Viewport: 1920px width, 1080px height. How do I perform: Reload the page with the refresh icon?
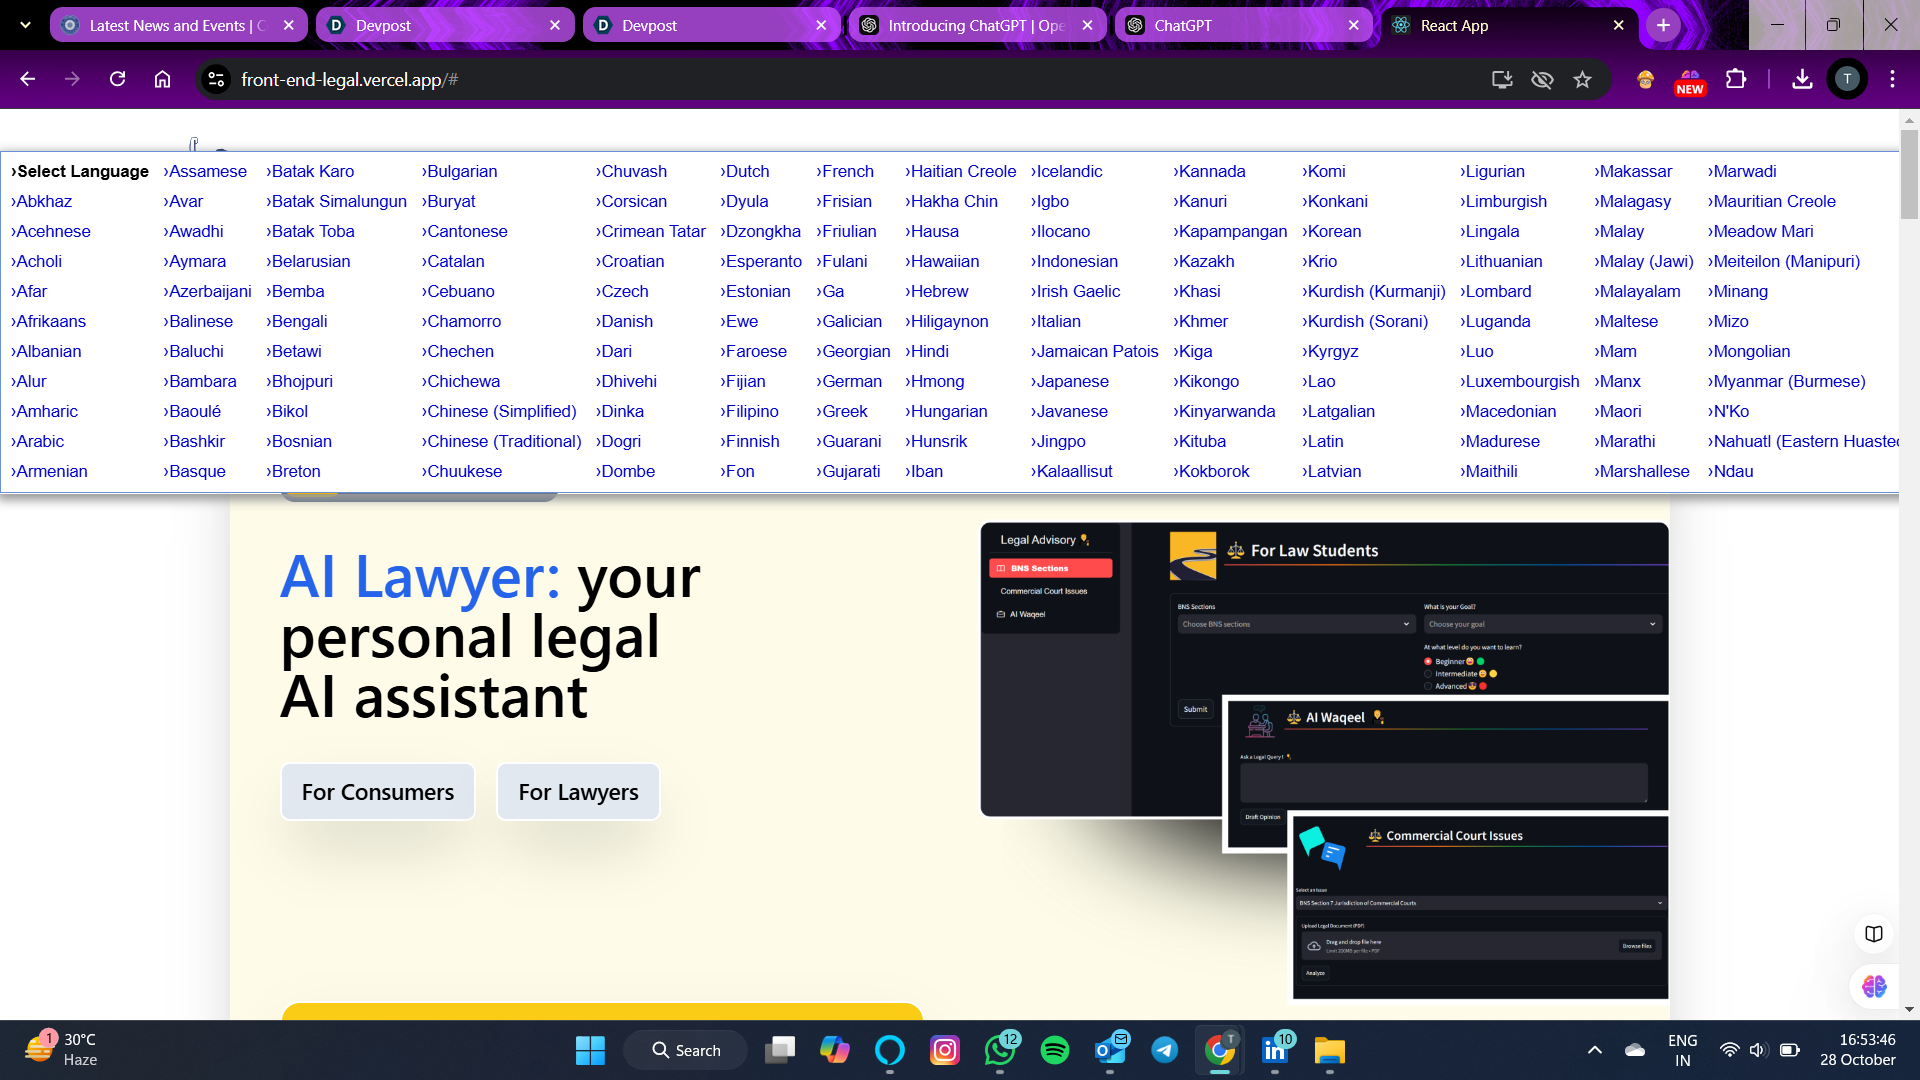click(x=117, y=79)
